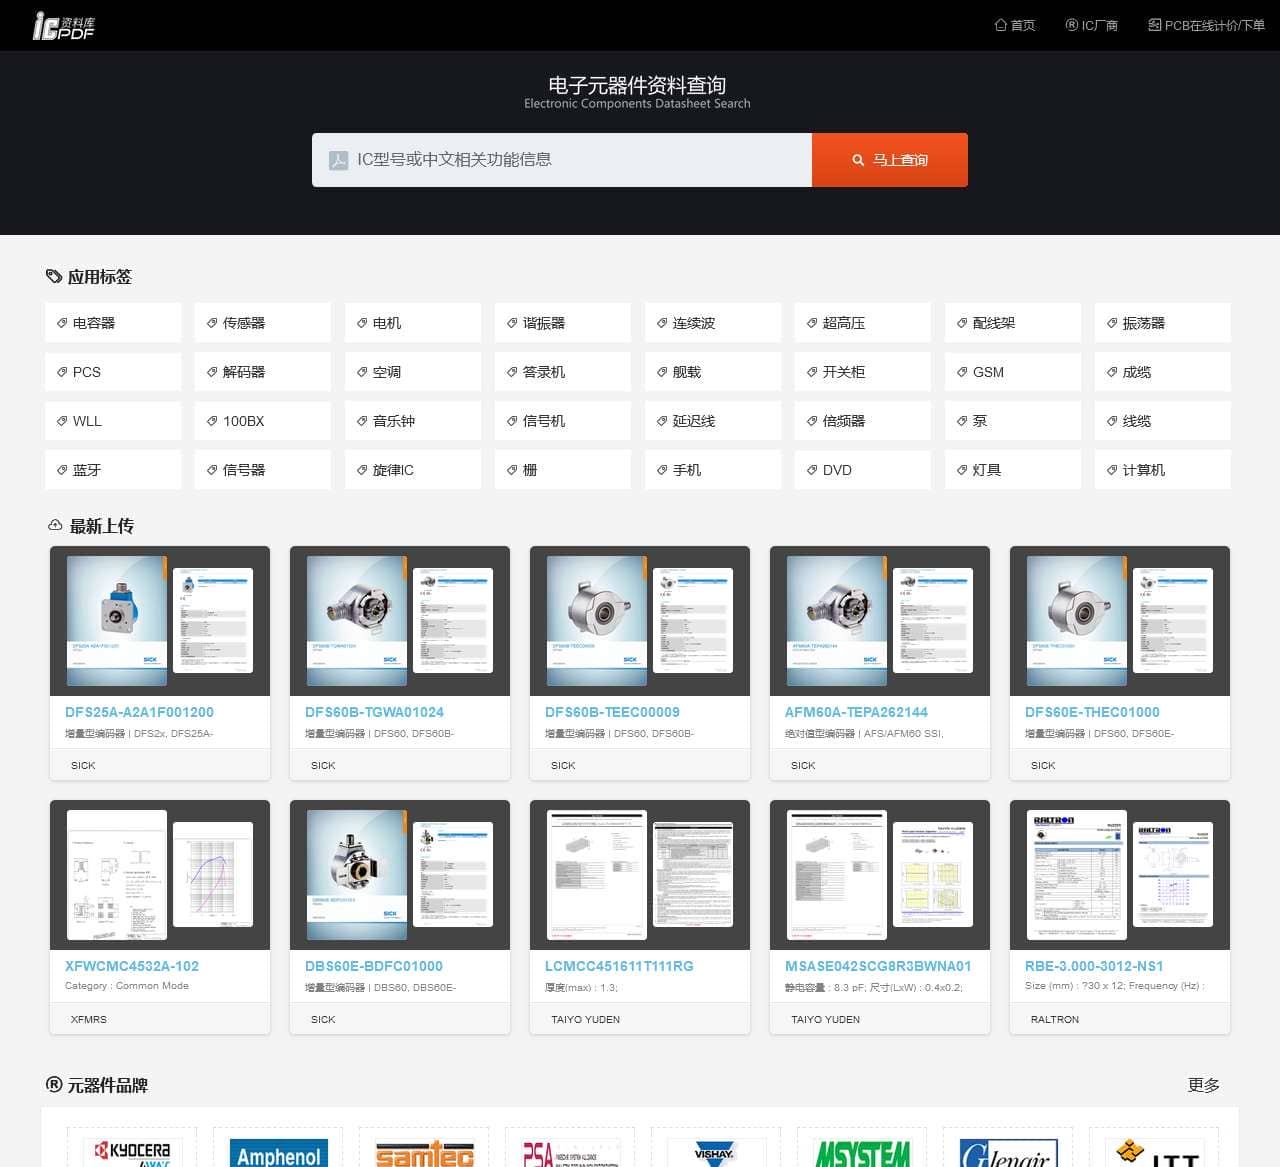This screenshot has width=1280, height=1167.
Task: Select the 泵 tag
Action: pos(1013,421)
